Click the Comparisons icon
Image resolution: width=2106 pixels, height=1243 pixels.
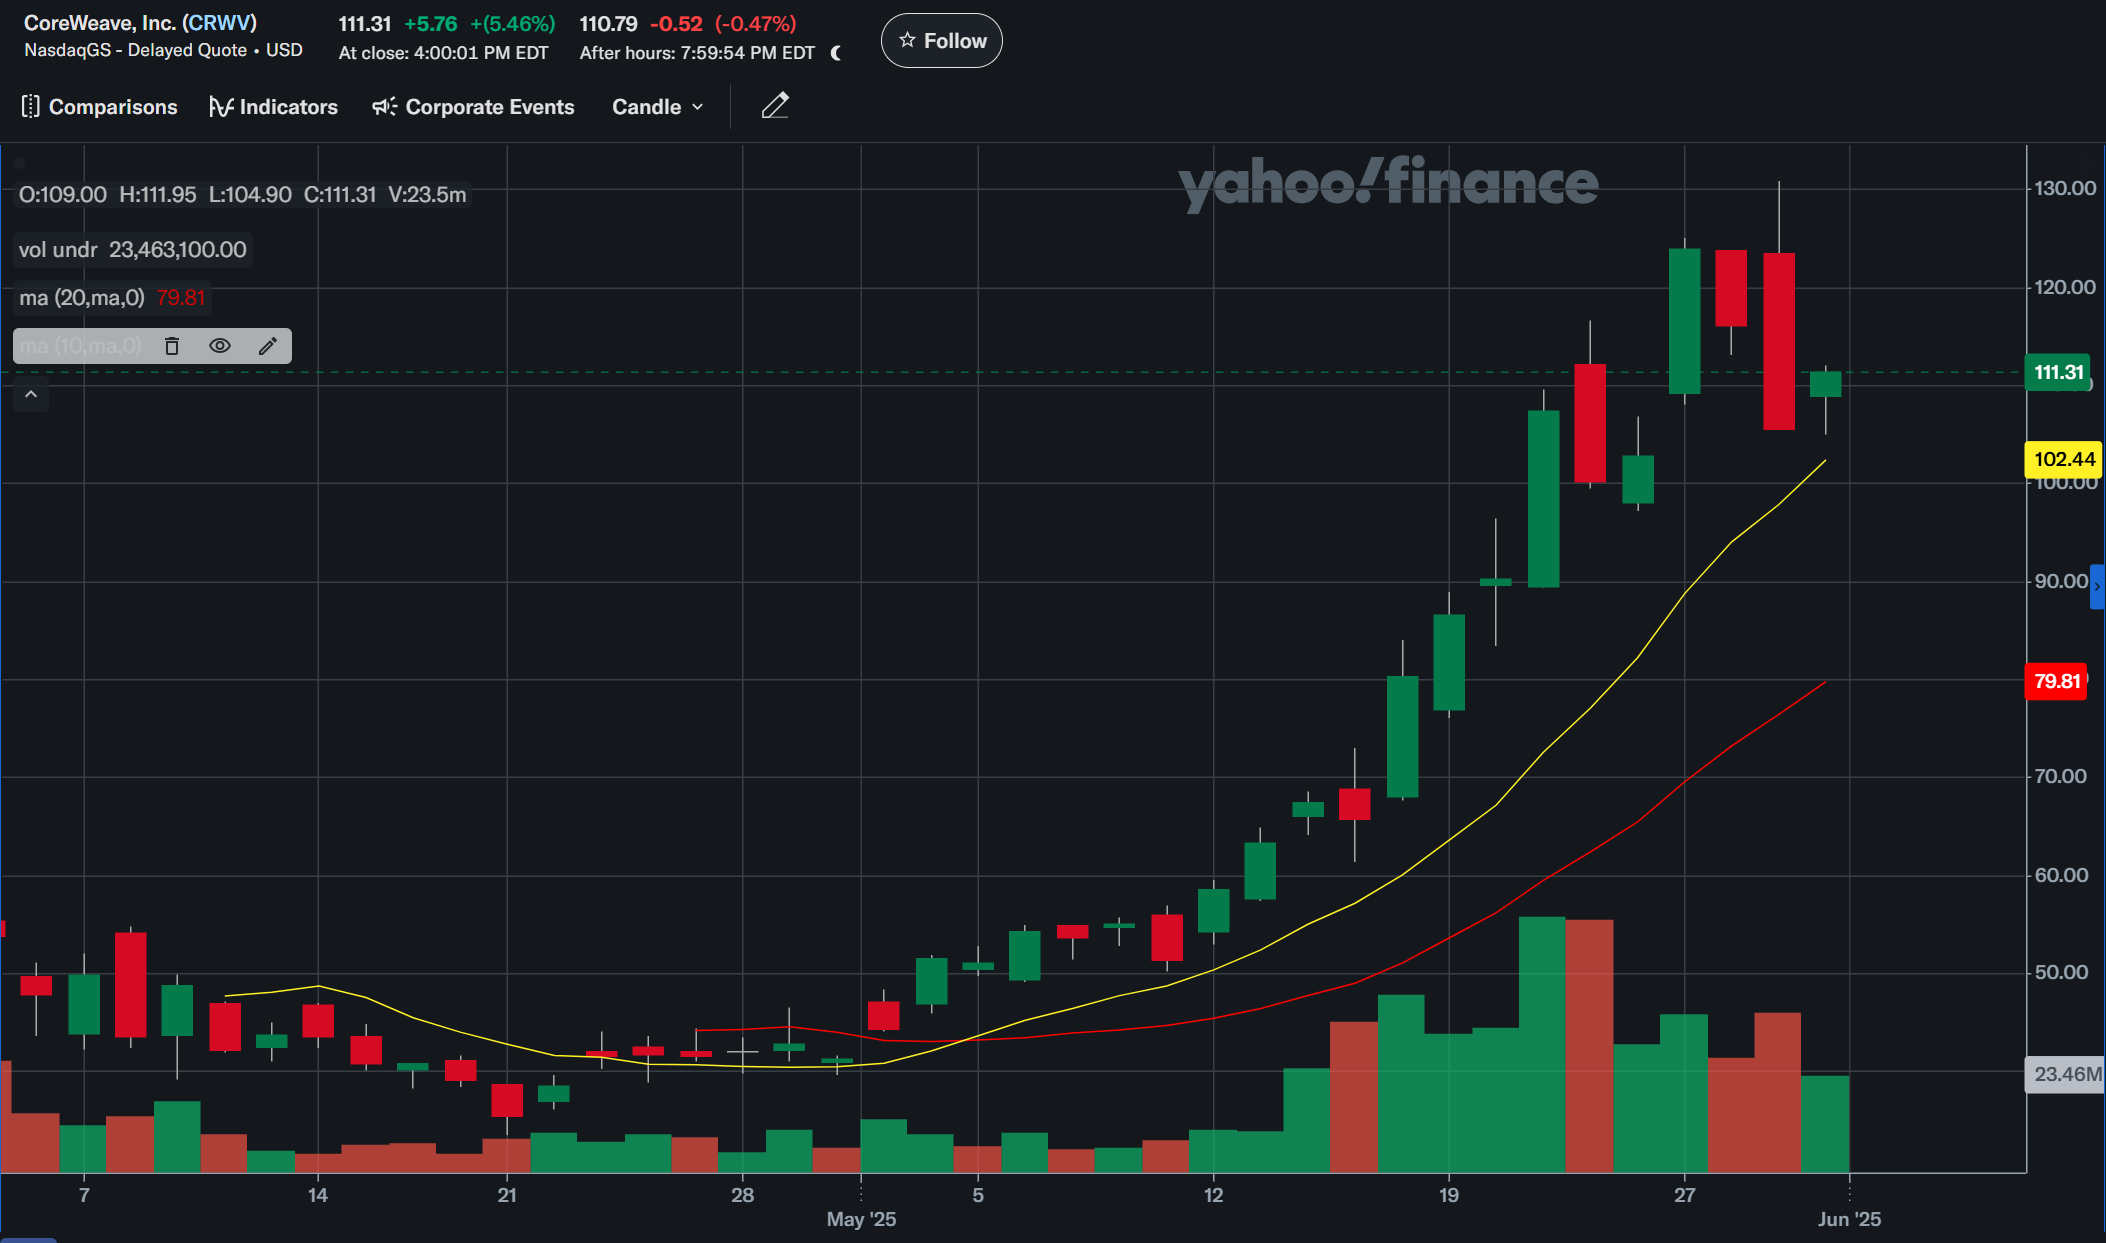point(31,107)
